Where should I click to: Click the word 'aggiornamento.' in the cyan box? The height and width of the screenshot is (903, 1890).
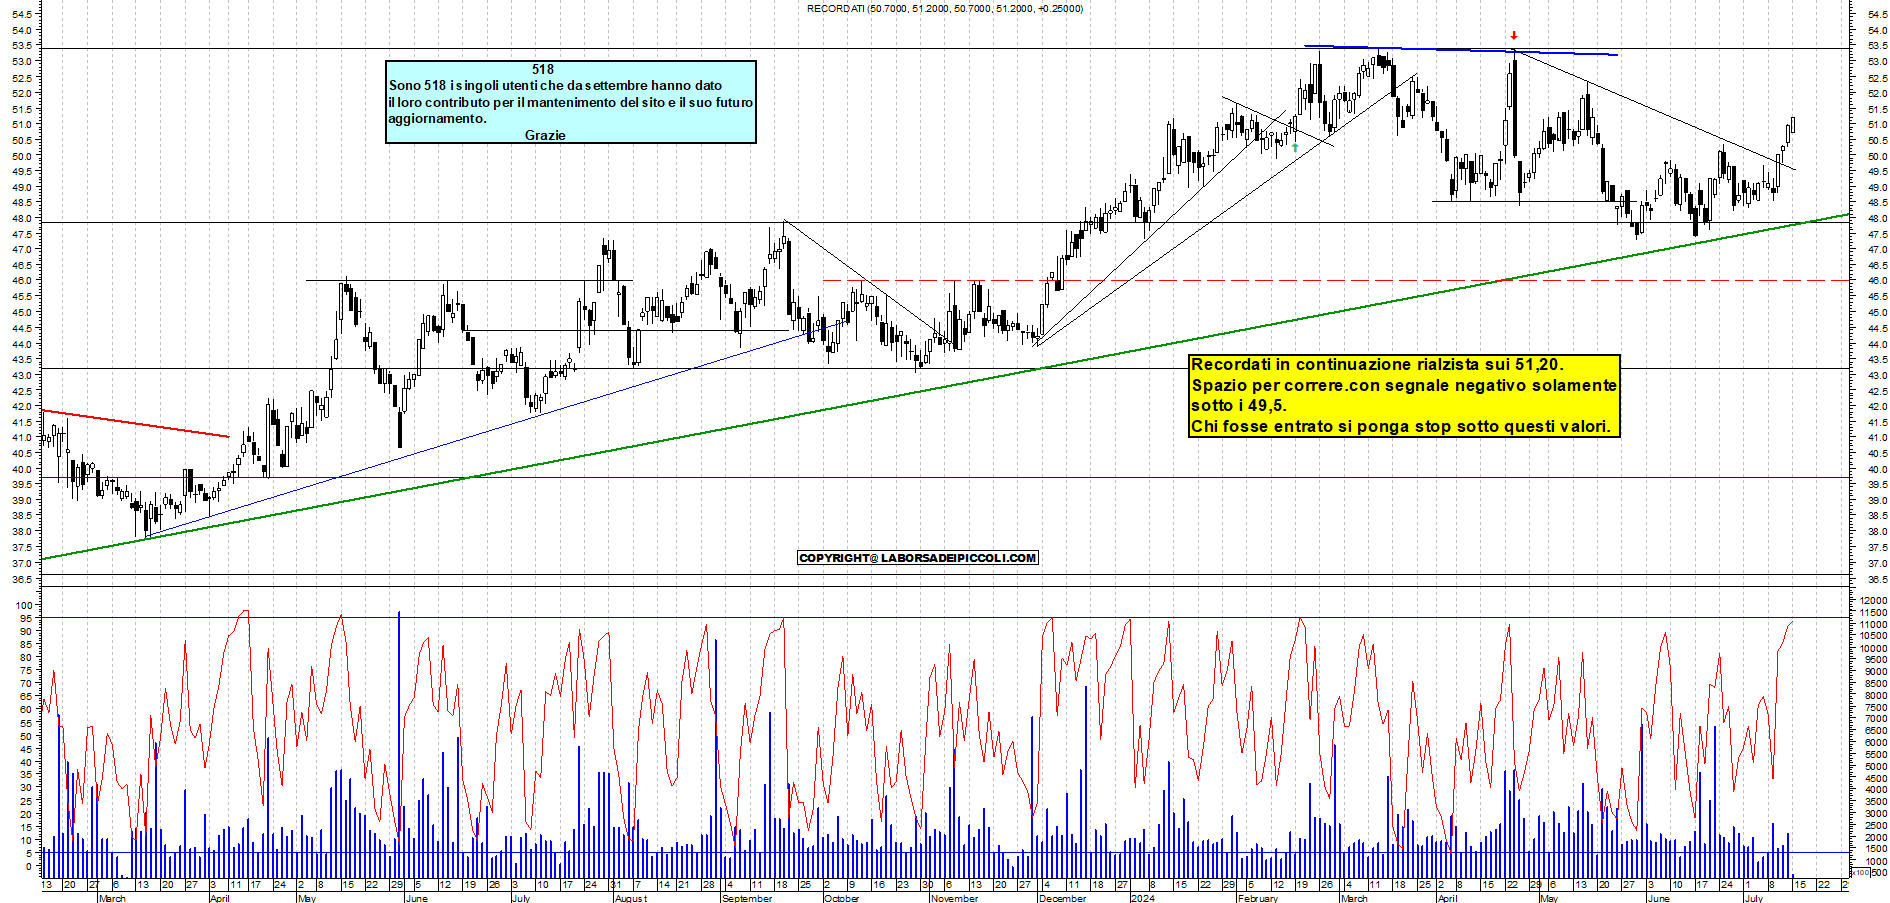(x=437, y=118)
